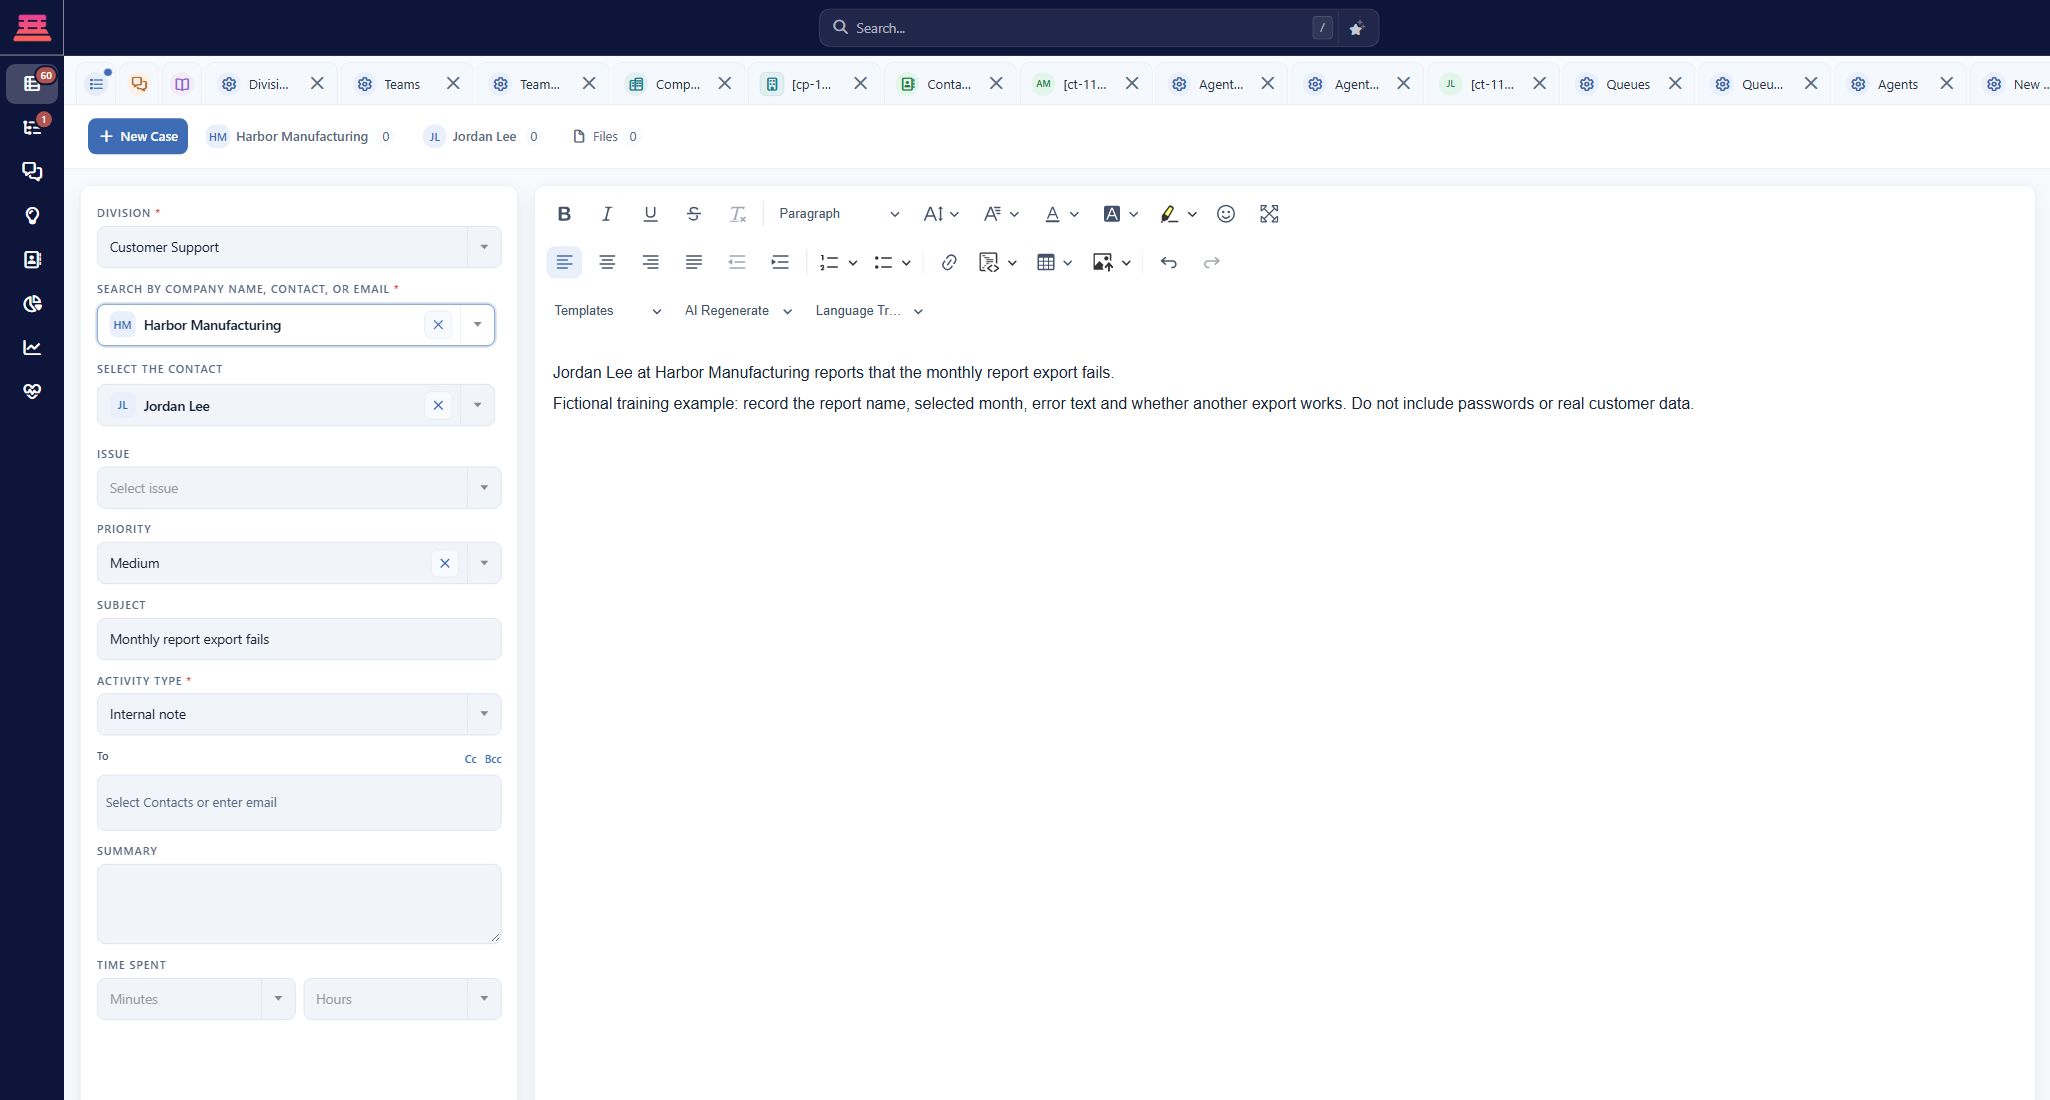This screenshot has width=2050, height=1100.
Task: Switch to the Agents tab
Action: coord(1897,84)
